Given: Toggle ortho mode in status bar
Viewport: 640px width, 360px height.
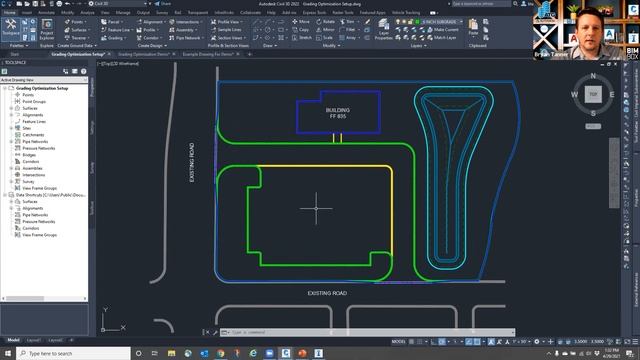Looking at the screenshot, I should tap(434, 342).
